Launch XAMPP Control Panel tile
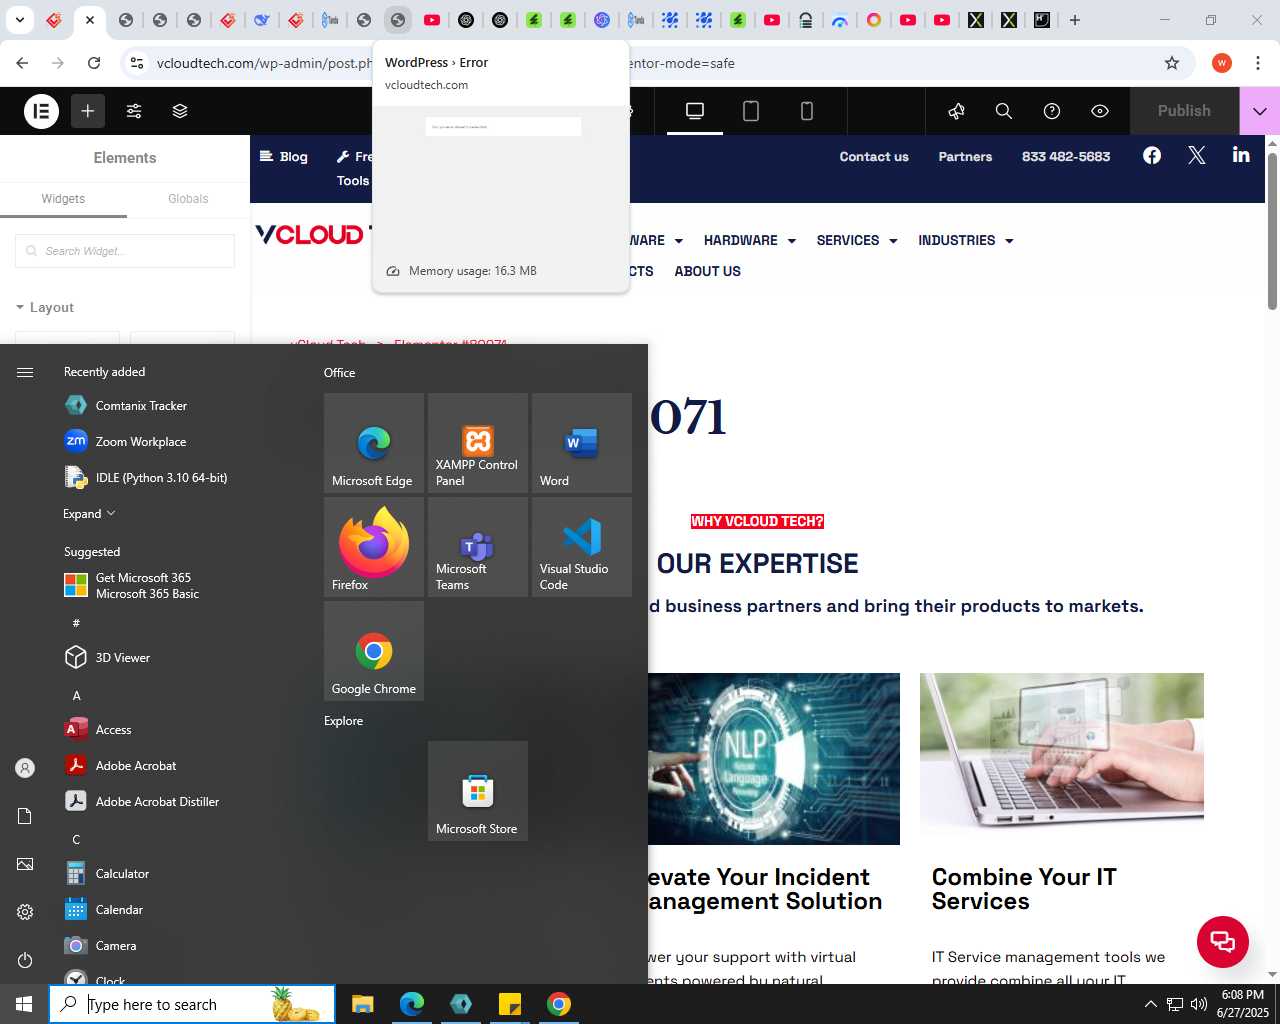This screenshot has width=1280, height=1024. tap(478, 443)
